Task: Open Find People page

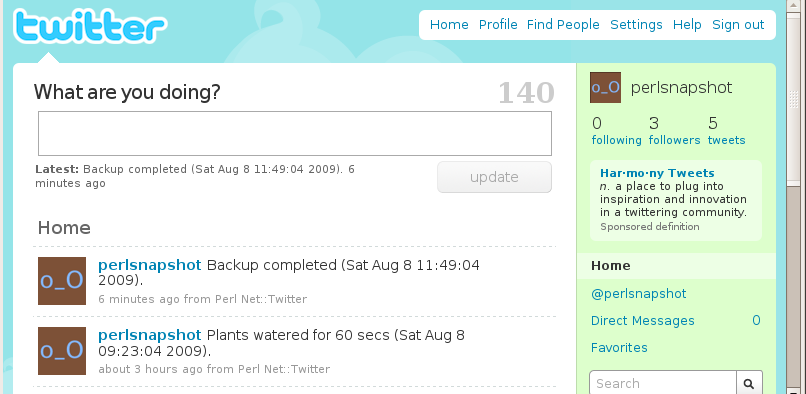Action: pyautogui.click(x=563, y=25)
